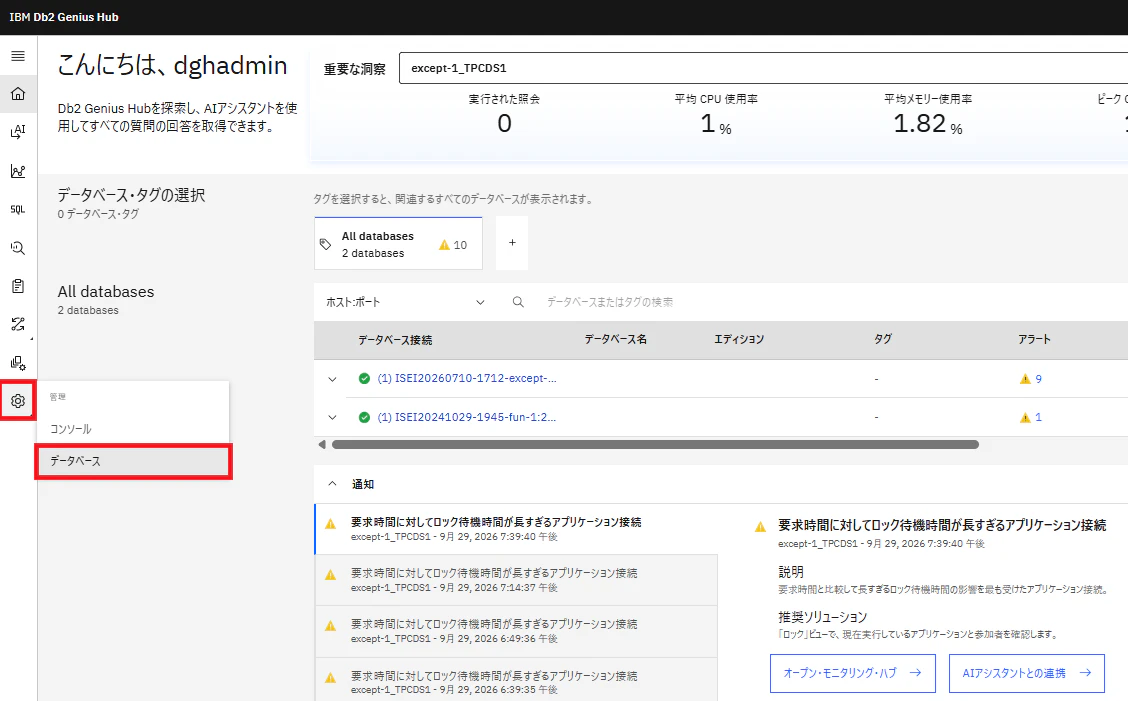The image size is (1128, 701).
Task: Click warning icon of the 6:49:36 notification
Action: [x=330, y=626]
